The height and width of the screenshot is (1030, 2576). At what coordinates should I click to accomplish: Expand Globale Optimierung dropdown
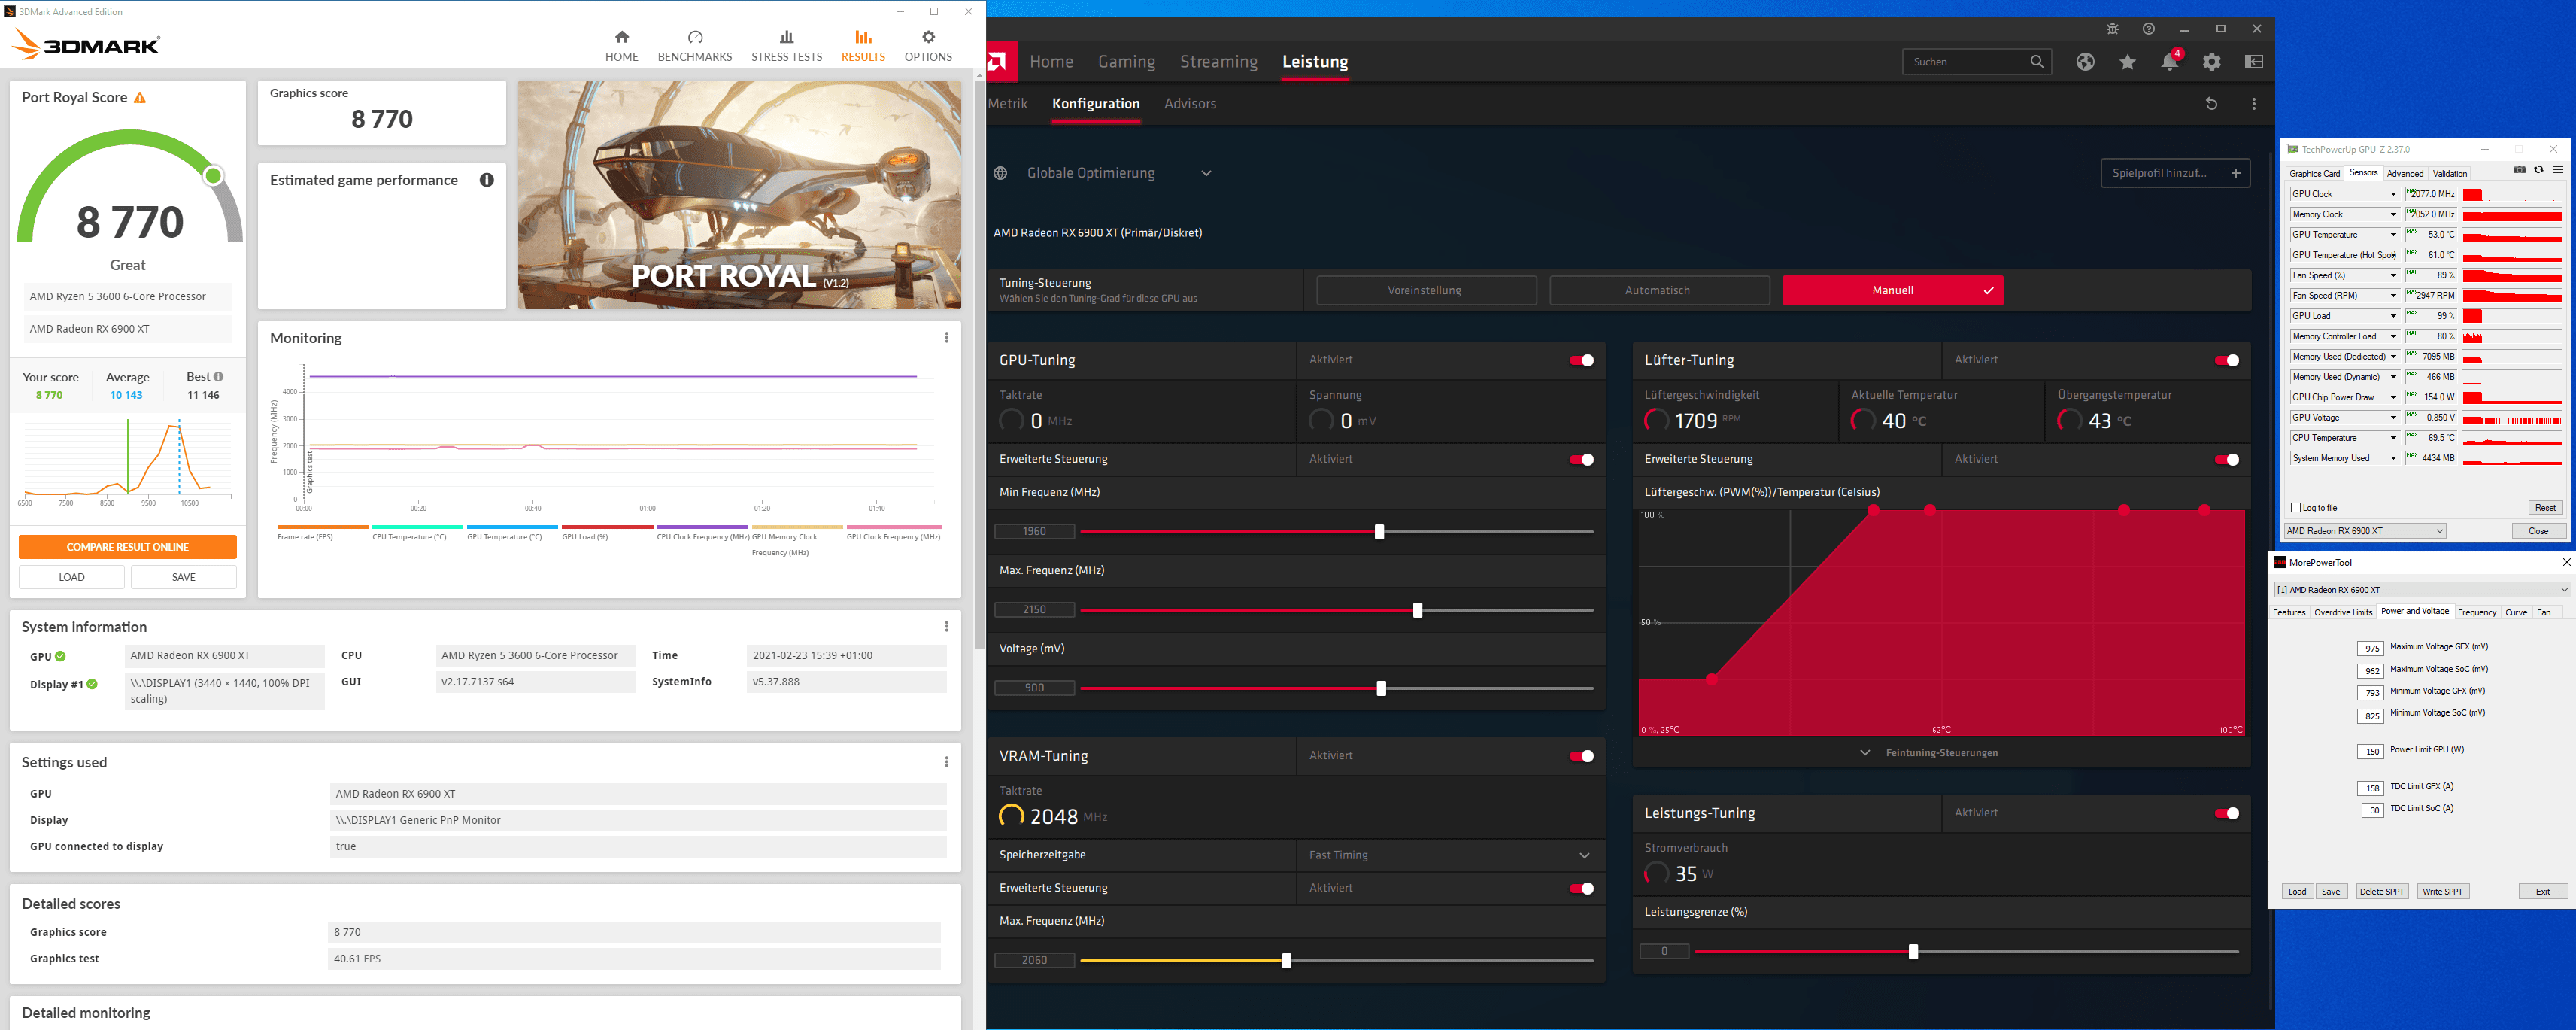pyautogui.click(x=1206, y=173)
